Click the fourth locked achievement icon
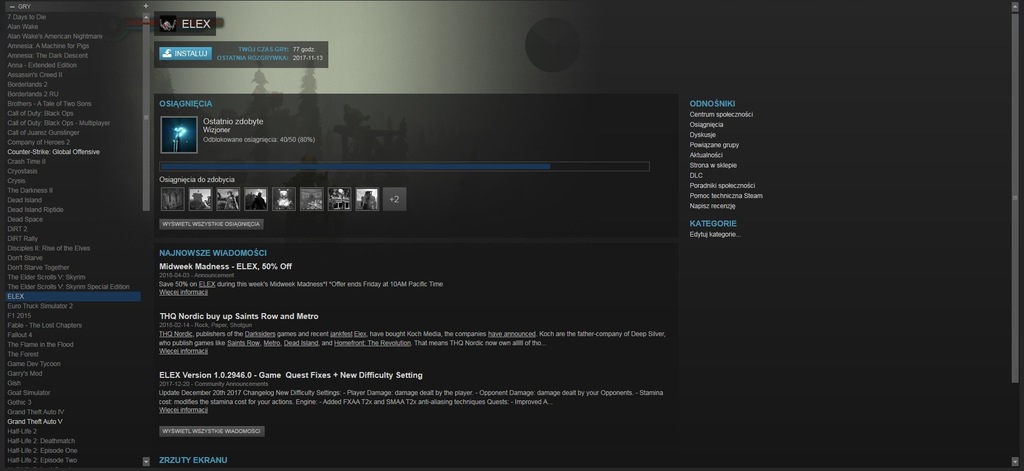Image resolution: width=1024 pixels, height=471 pixels. click(x=256, y=199)
